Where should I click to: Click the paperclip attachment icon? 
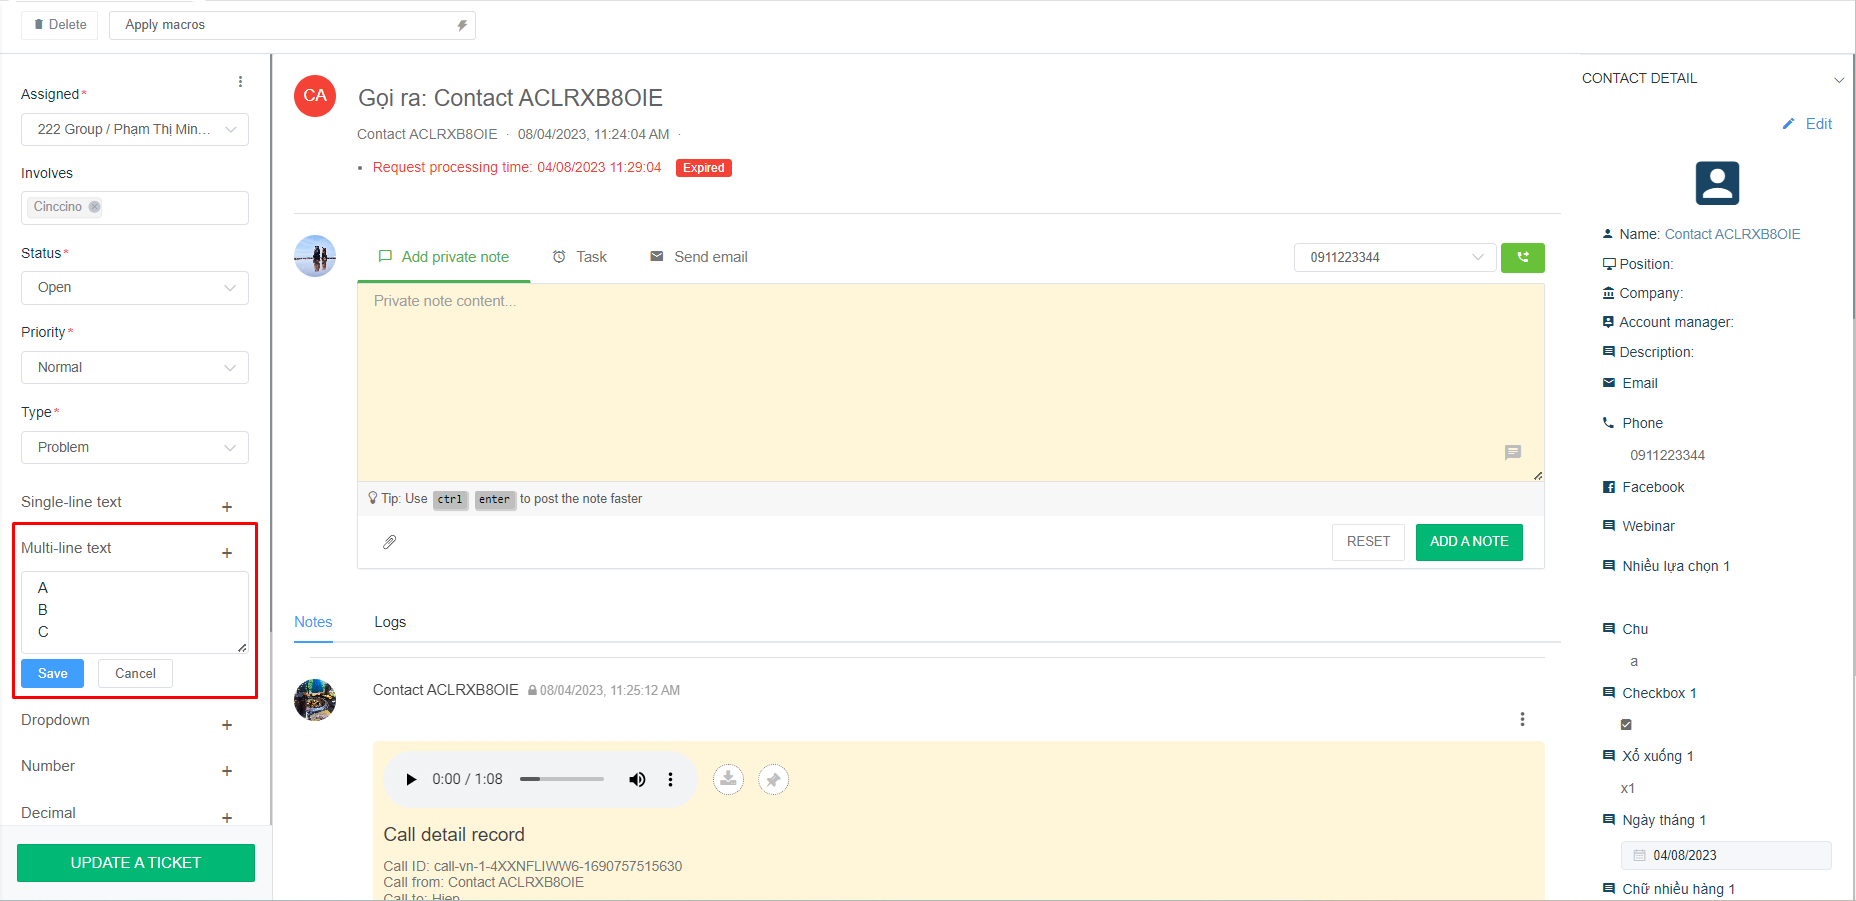[x=390, y=542]
